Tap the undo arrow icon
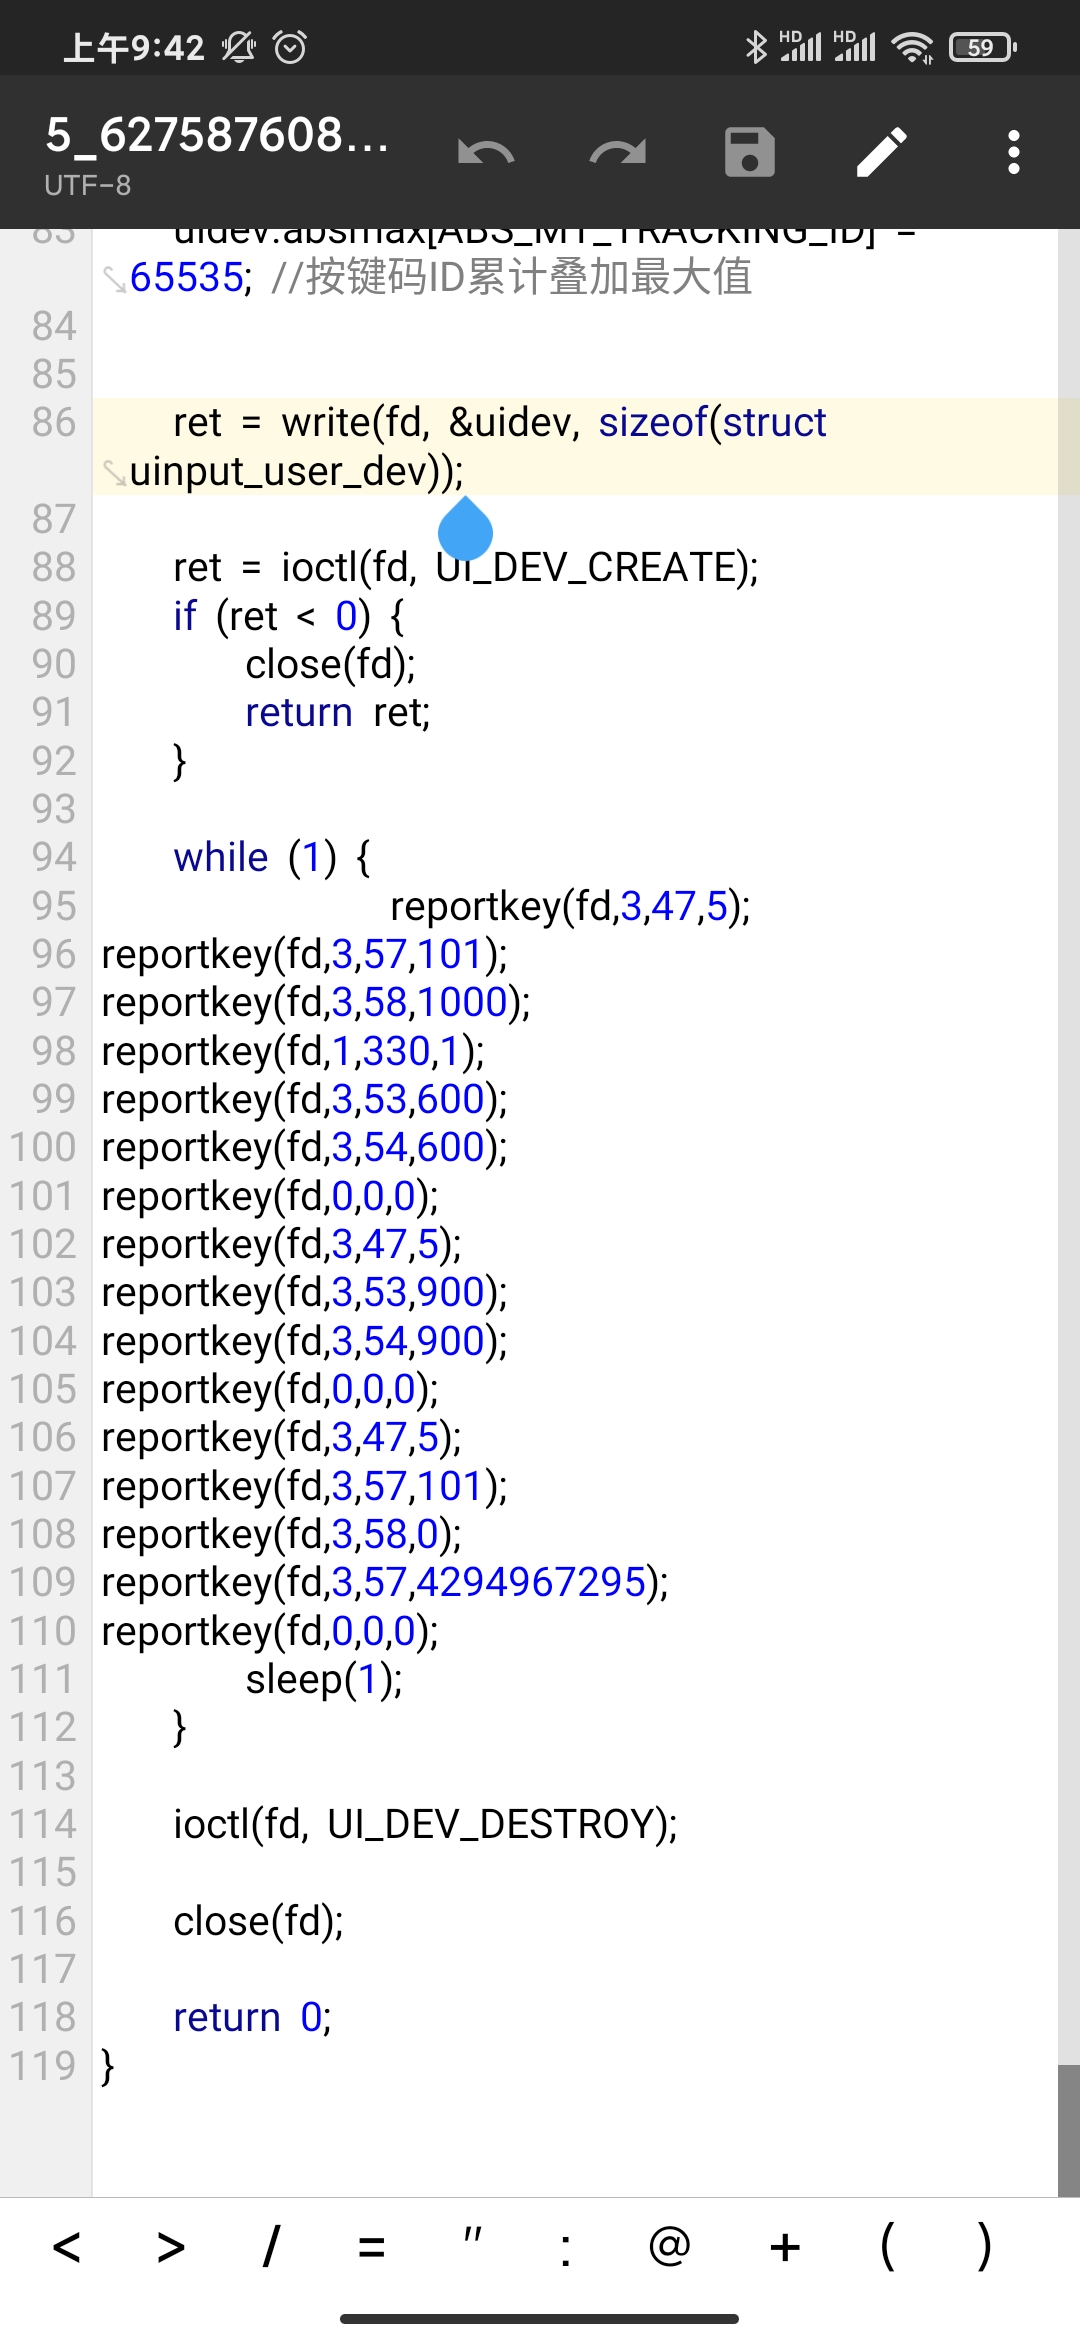 coord(486,153)
